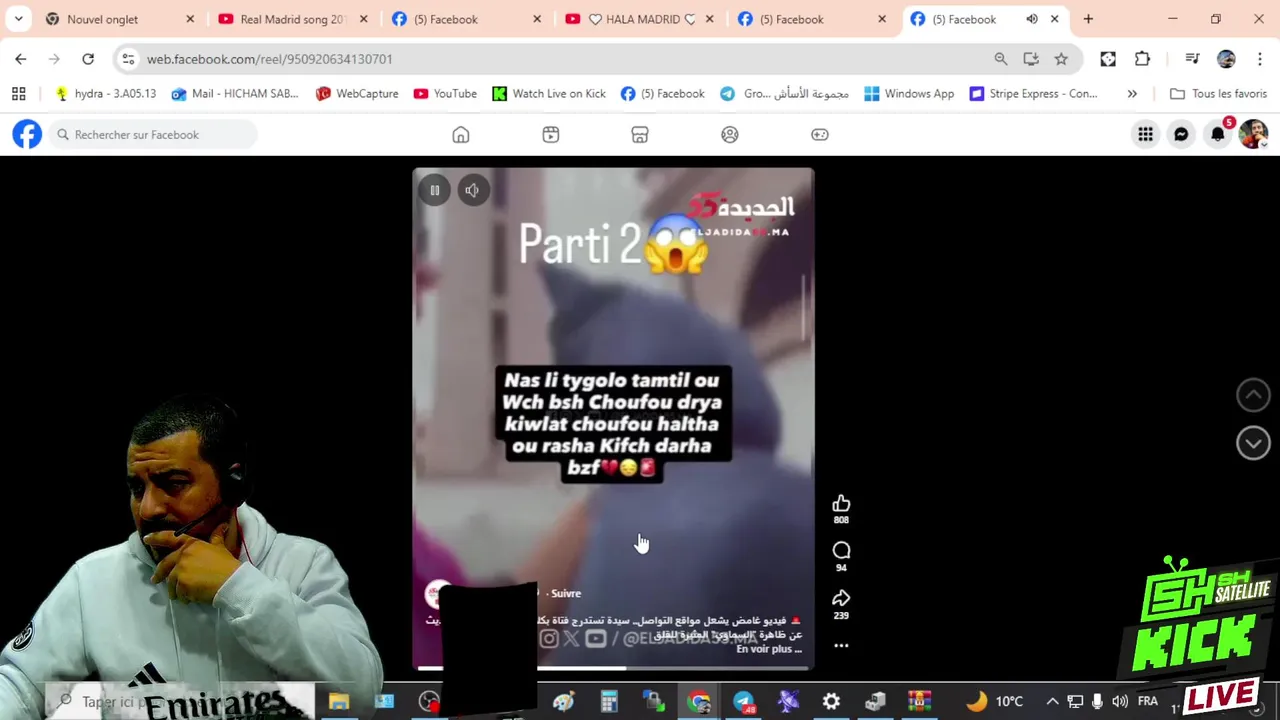The height and width of the screenshot is (720, 1280).
Task: Open Windows App bookmark
Action: click(909, 93)
